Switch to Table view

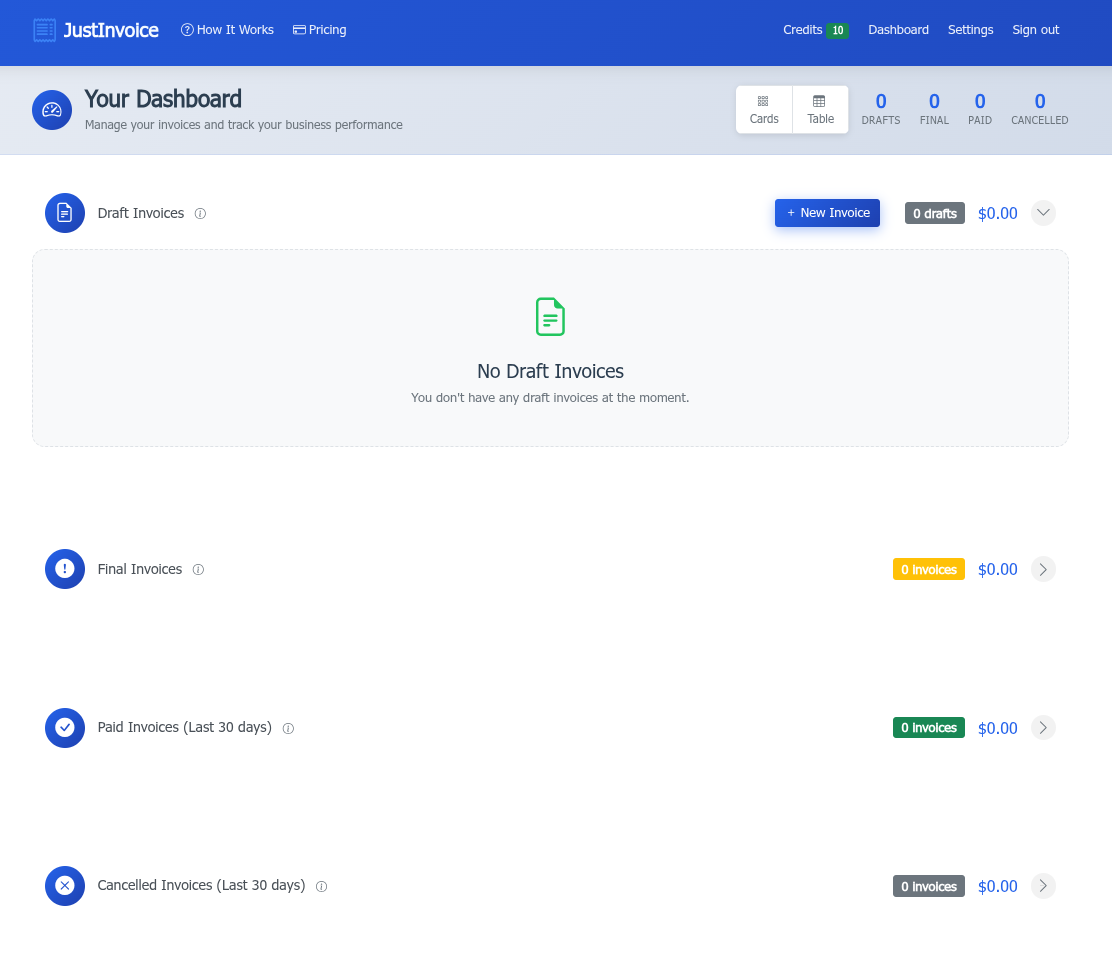tap(821, 110)
